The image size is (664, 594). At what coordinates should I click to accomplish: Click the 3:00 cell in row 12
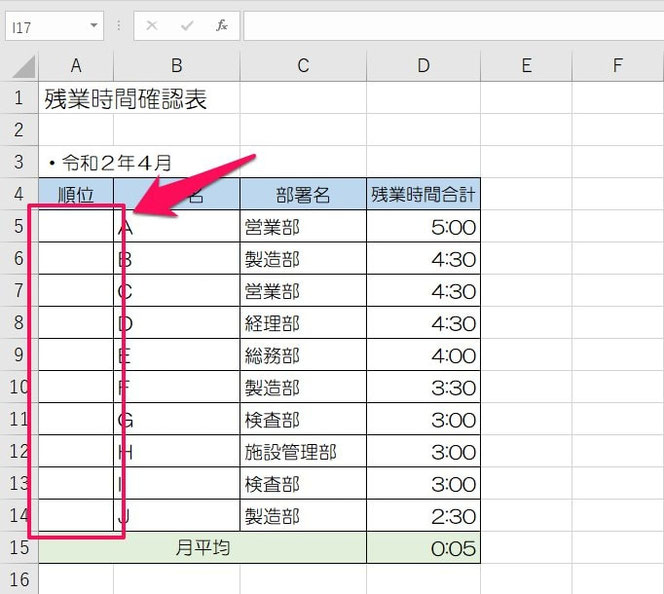(423, 451)
